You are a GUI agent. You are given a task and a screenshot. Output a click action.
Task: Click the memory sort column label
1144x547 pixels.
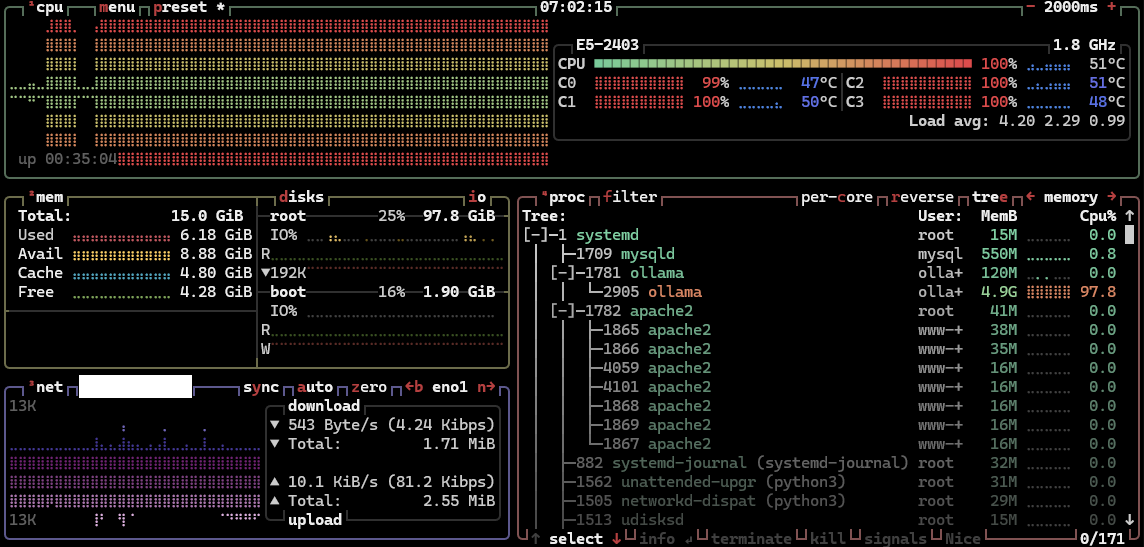(1071, 197)
